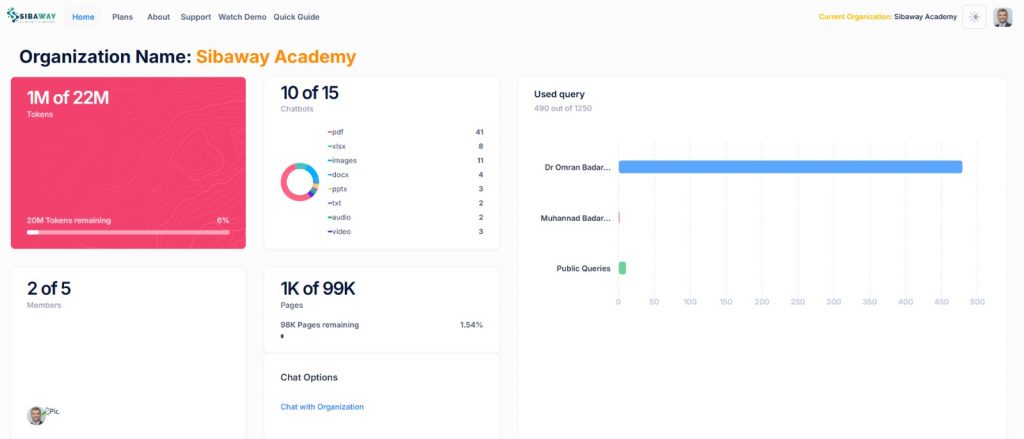Screen dimensions: 1024x439
Task: Click the member avatar in Members card
Action: (x=36, y=415)
